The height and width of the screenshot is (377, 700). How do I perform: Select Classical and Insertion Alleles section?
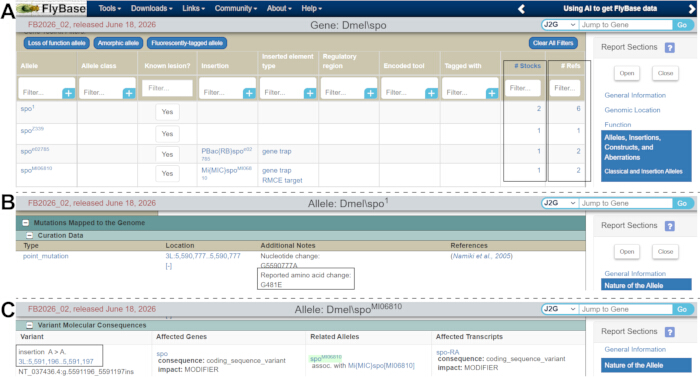(643, 171)
